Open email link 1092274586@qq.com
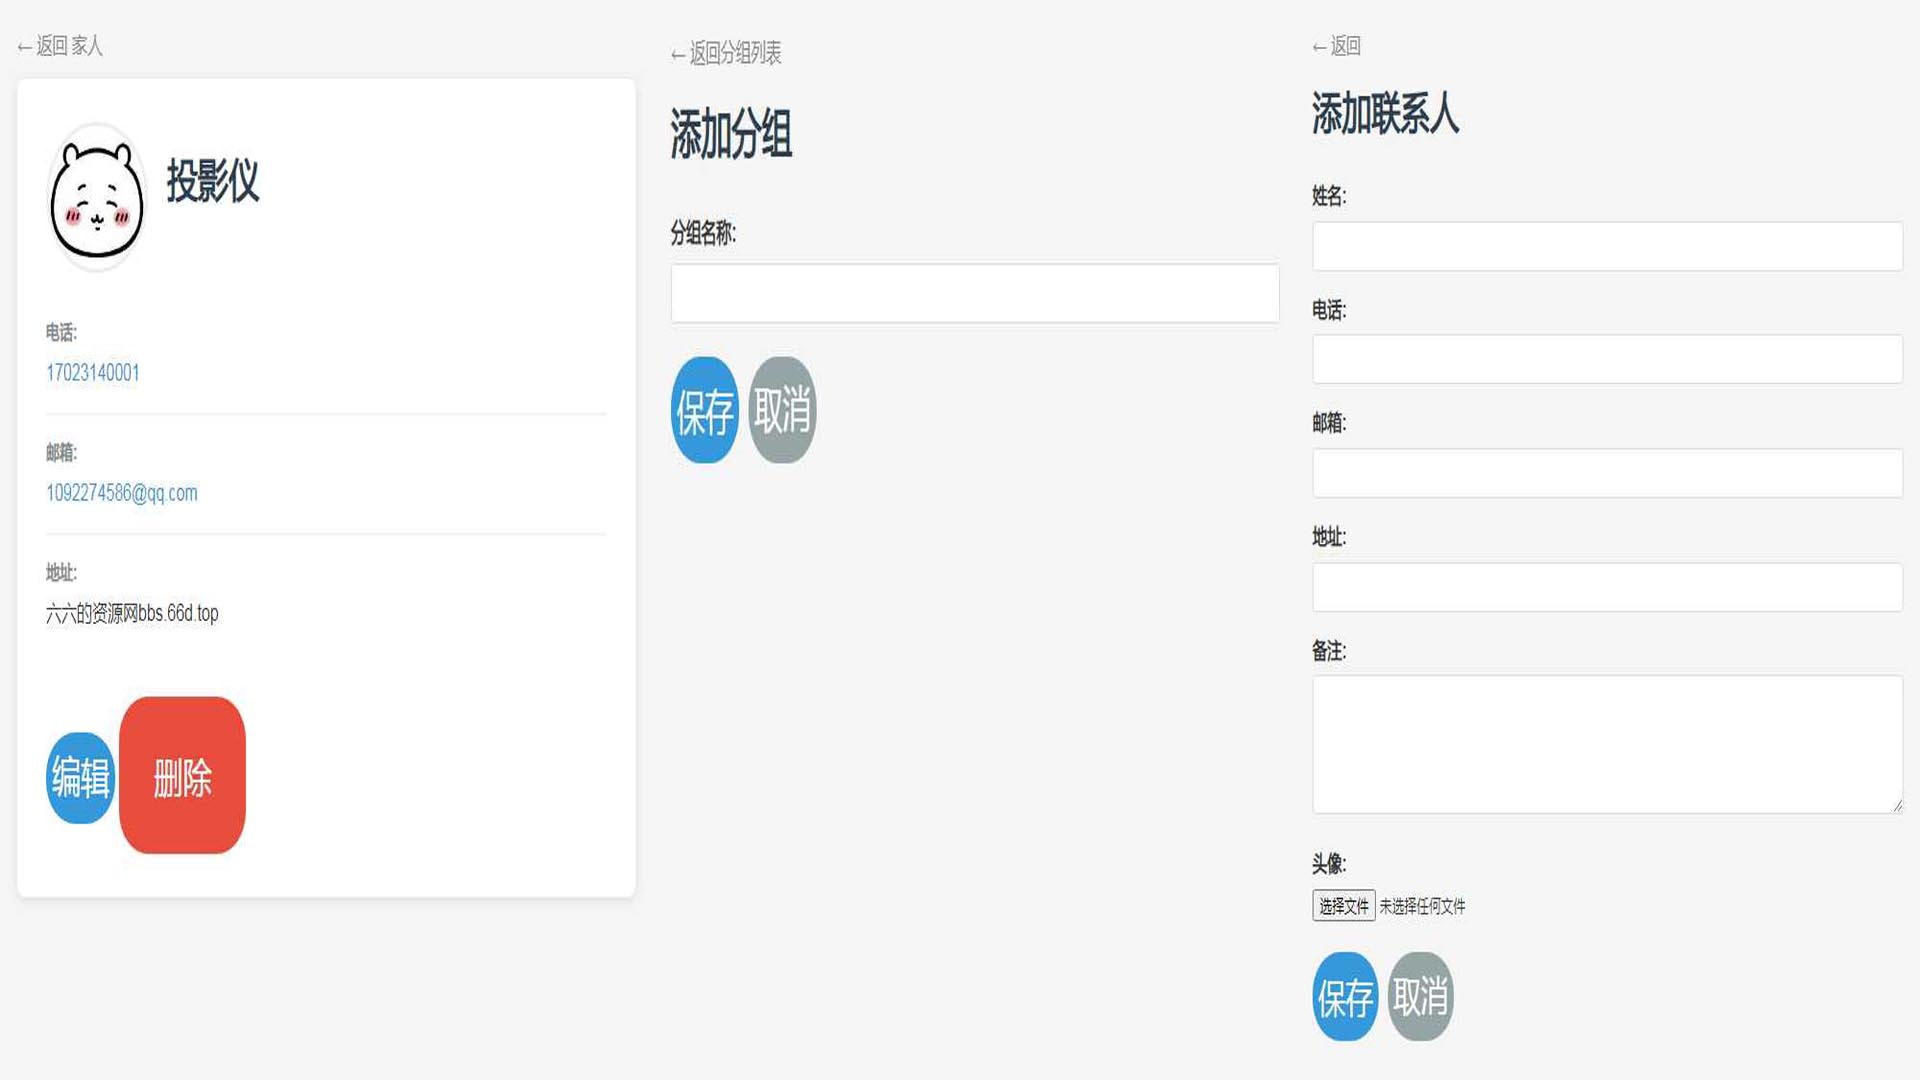The height and width of the screenshot is (1080, 1920). tap(122, 493)
